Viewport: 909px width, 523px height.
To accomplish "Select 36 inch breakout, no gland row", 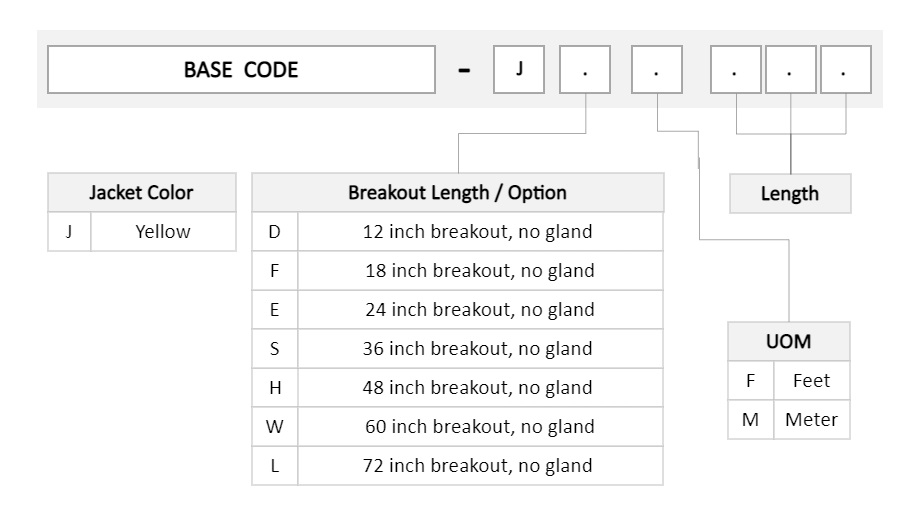I will pyautogui.click(x=457, y=348).
